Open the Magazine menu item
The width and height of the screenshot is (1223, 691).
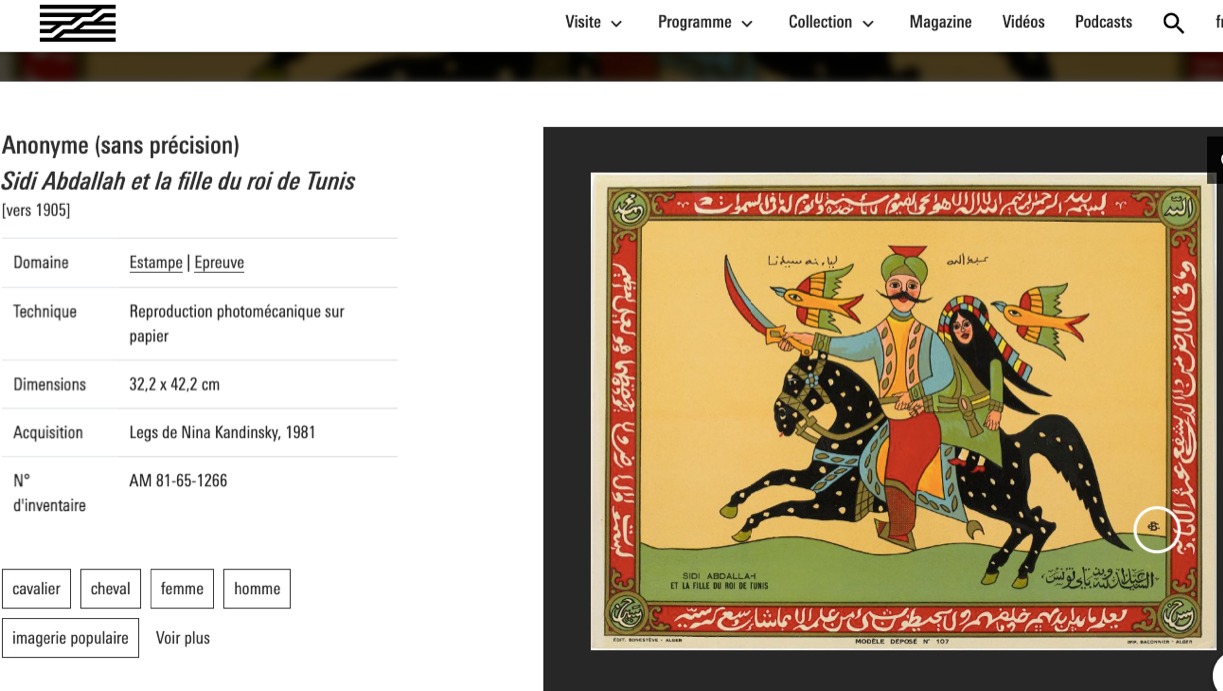click(940, 22)
